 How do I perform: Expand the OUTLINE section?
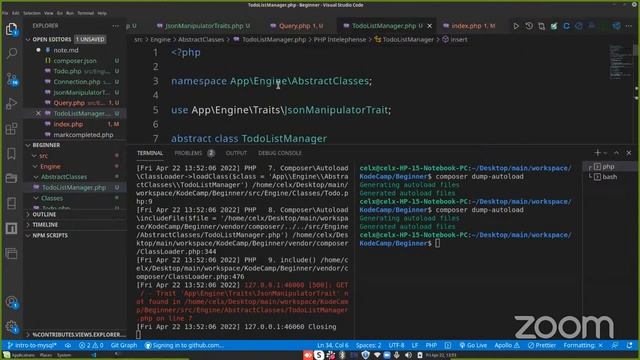click(x=44, y=214)
